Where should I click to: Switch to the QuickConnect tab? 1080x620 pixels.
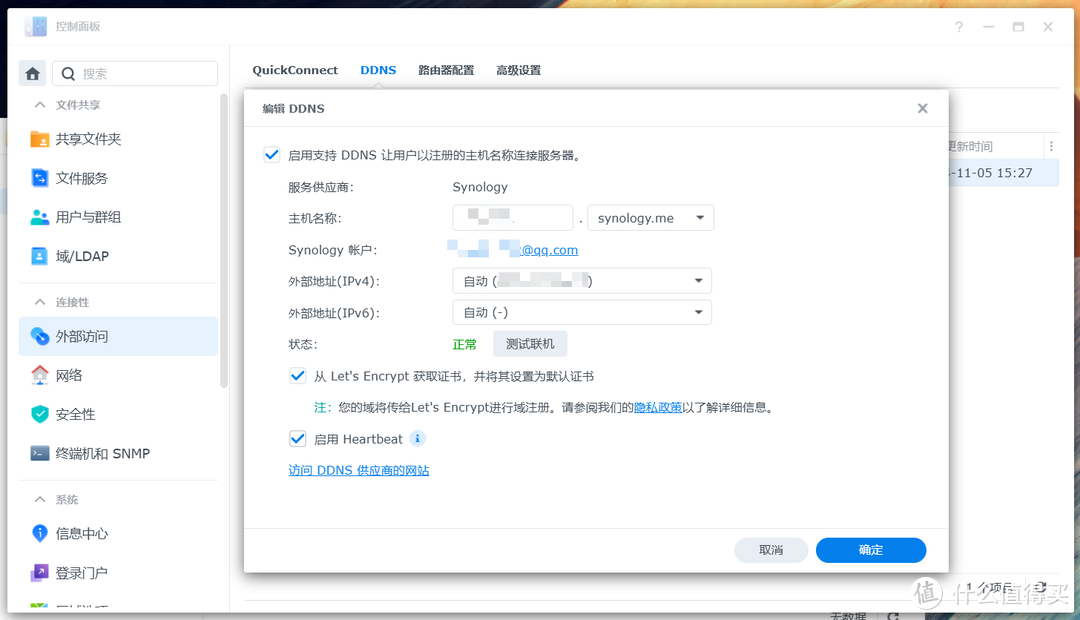(x=294, y=70)
